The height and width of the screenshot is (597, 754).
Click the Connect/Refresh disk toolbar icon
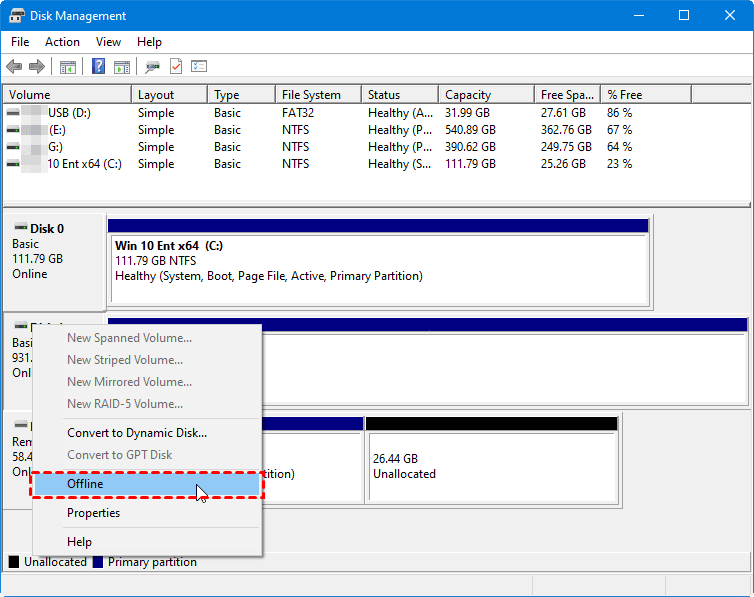pyautogui.click(x=152, y=67)
